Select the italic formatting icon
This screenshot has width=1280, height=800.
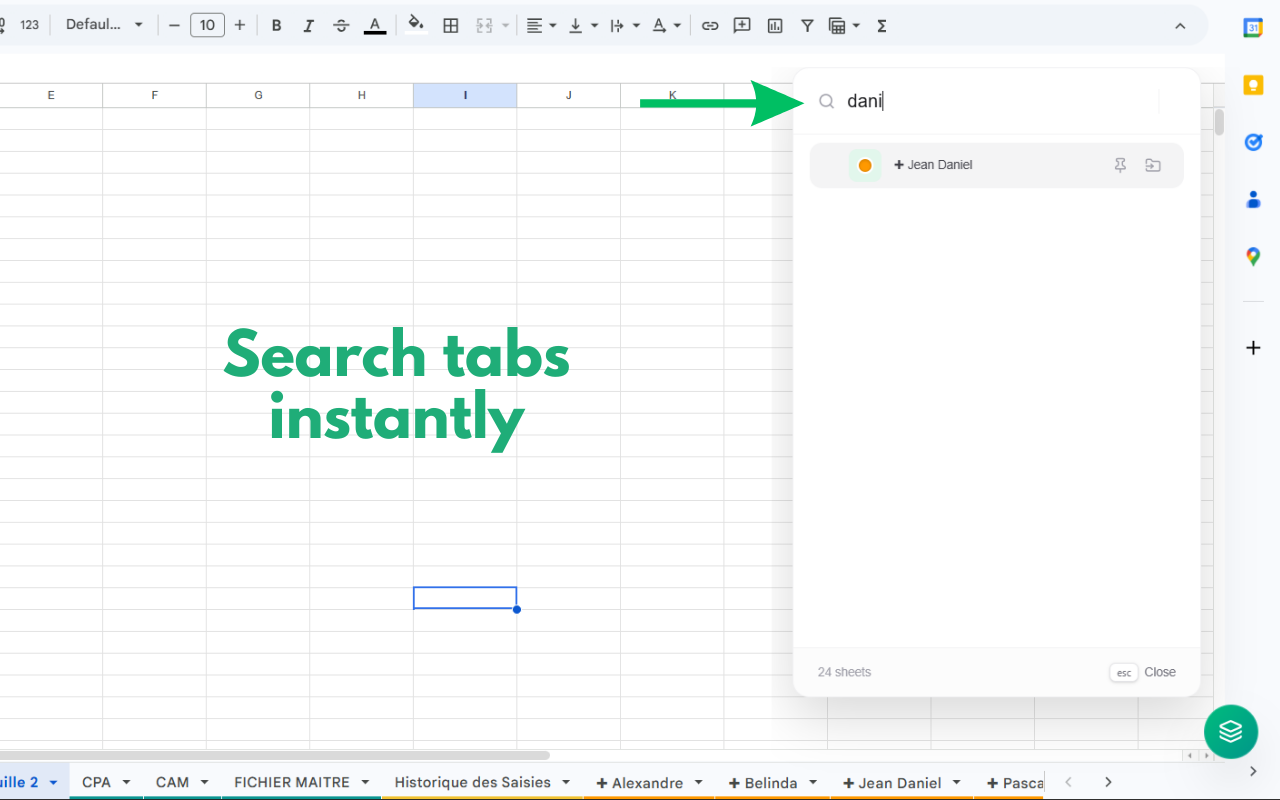coord(308,25)
